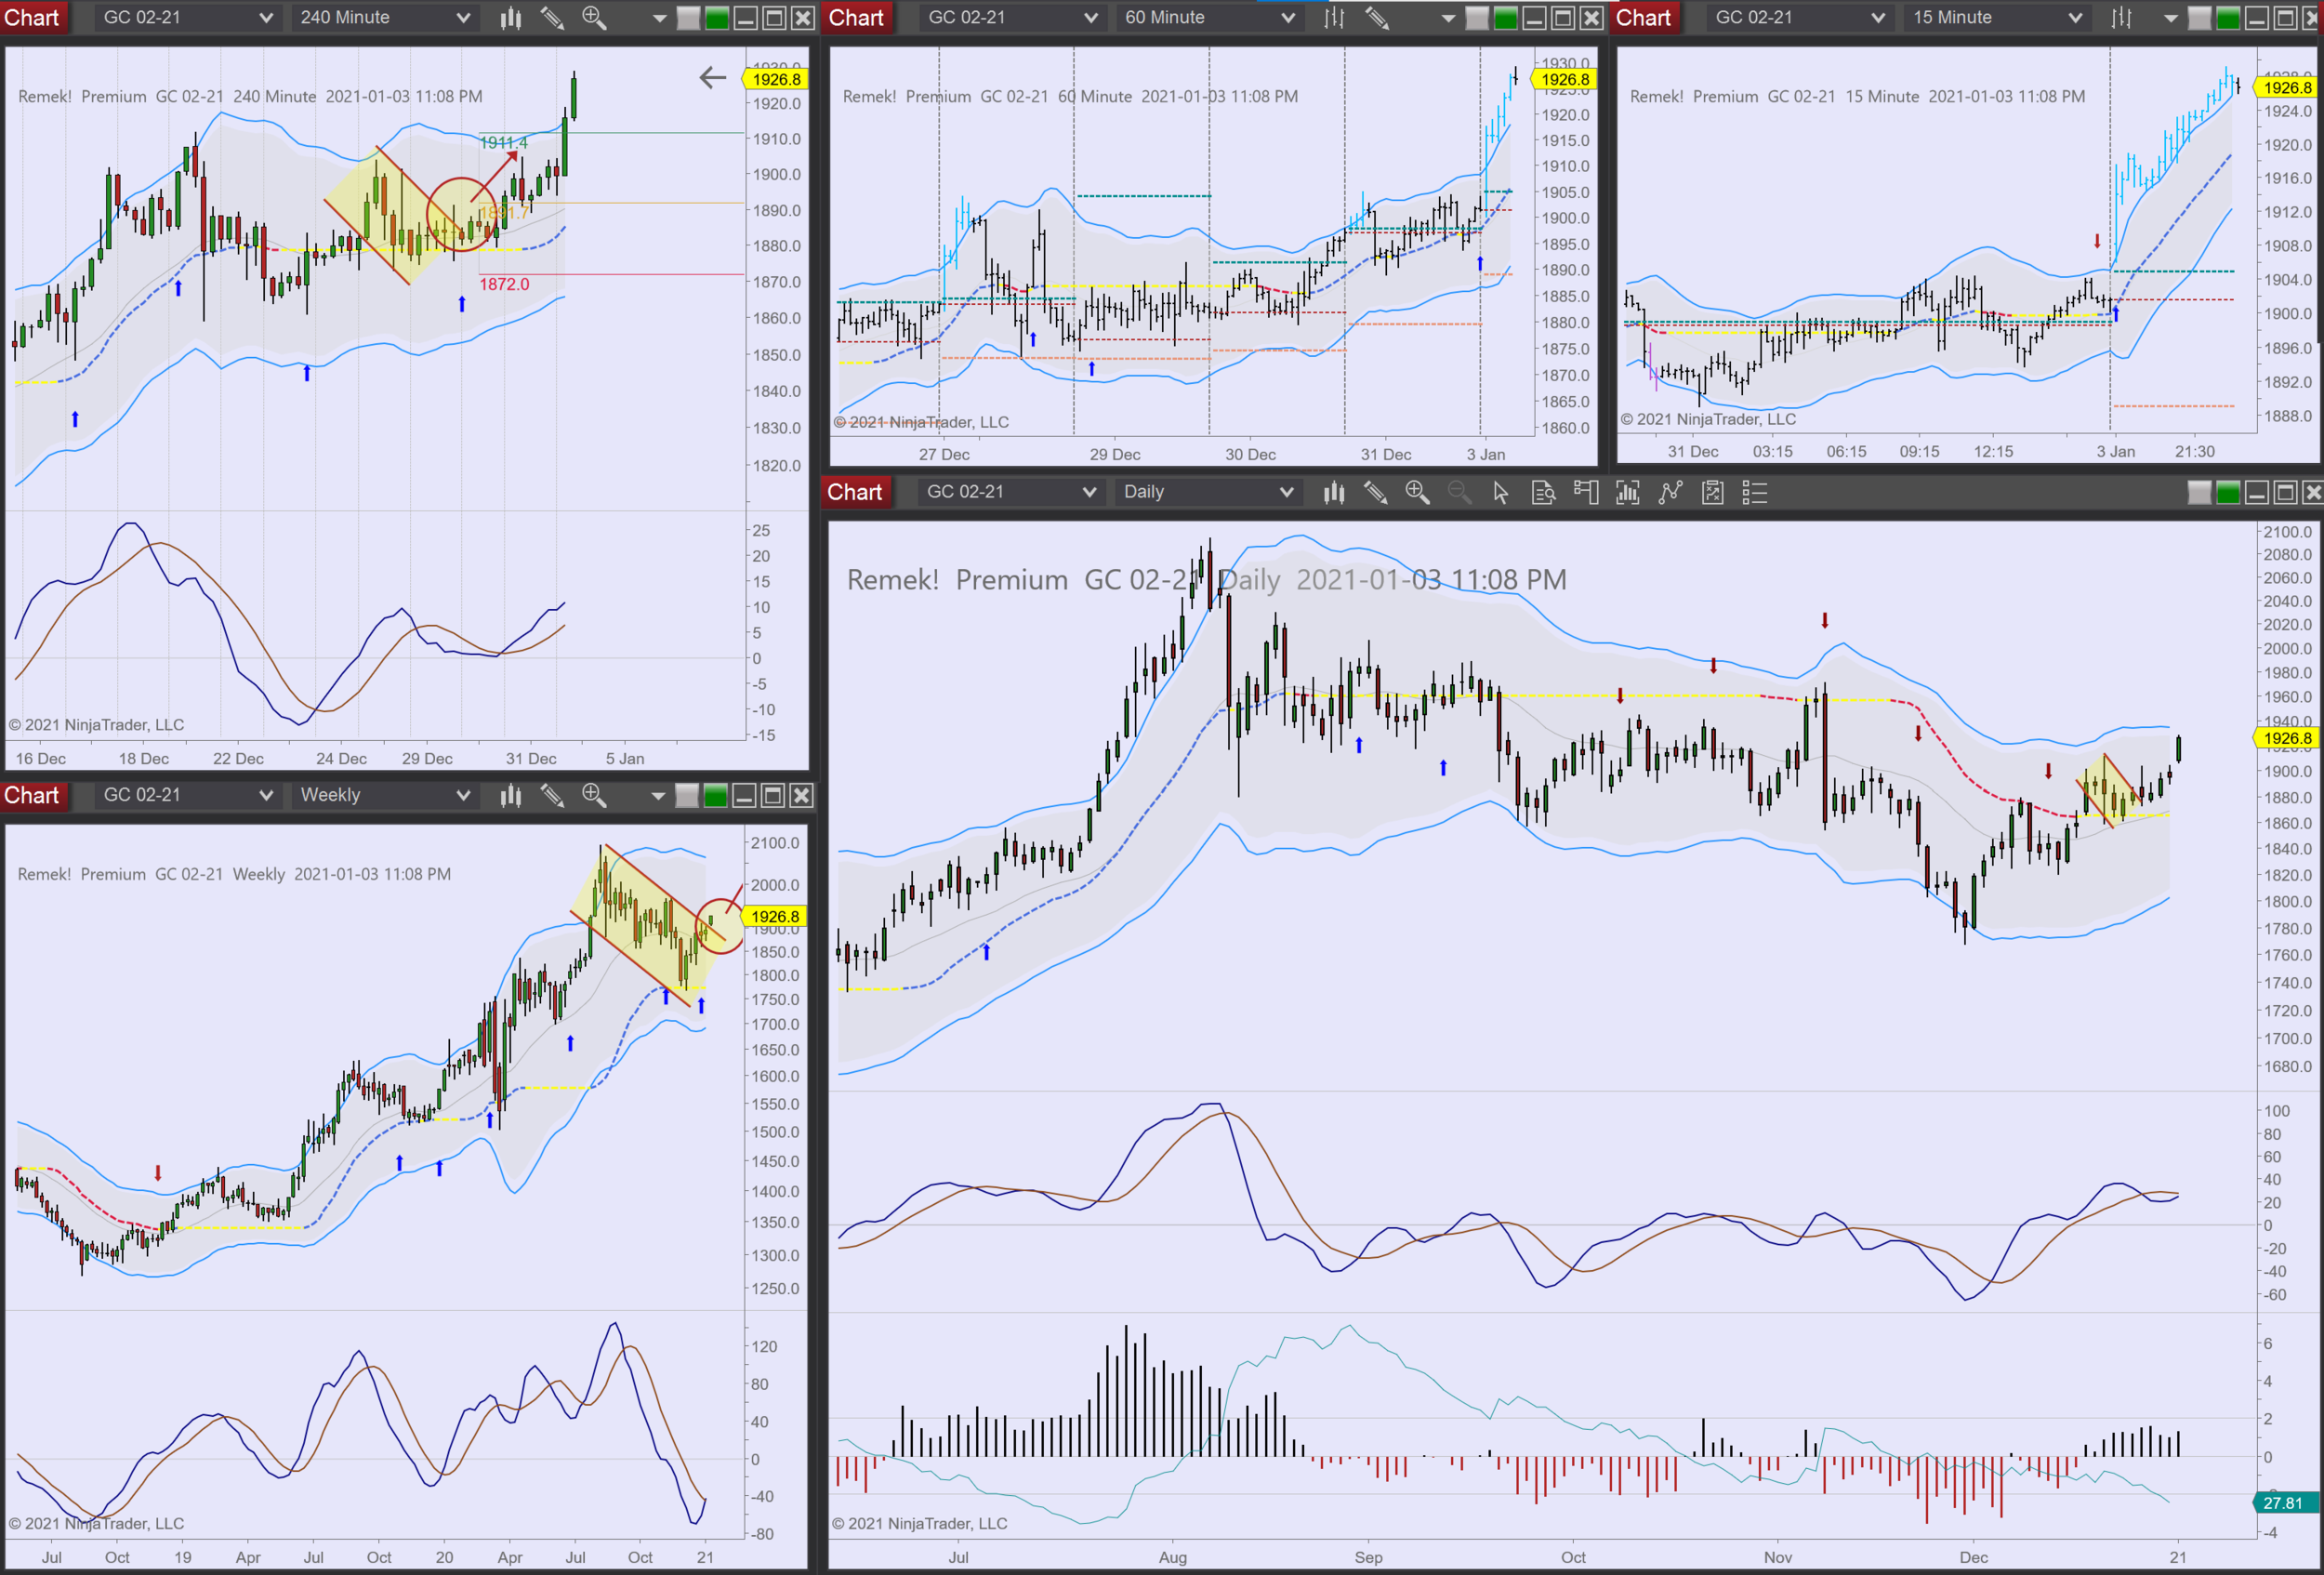This screenshot has width=2324, height=1575.
Task: Click the Chart tab of Daily window
Action: pyautogui.click(x=855, y=492)
